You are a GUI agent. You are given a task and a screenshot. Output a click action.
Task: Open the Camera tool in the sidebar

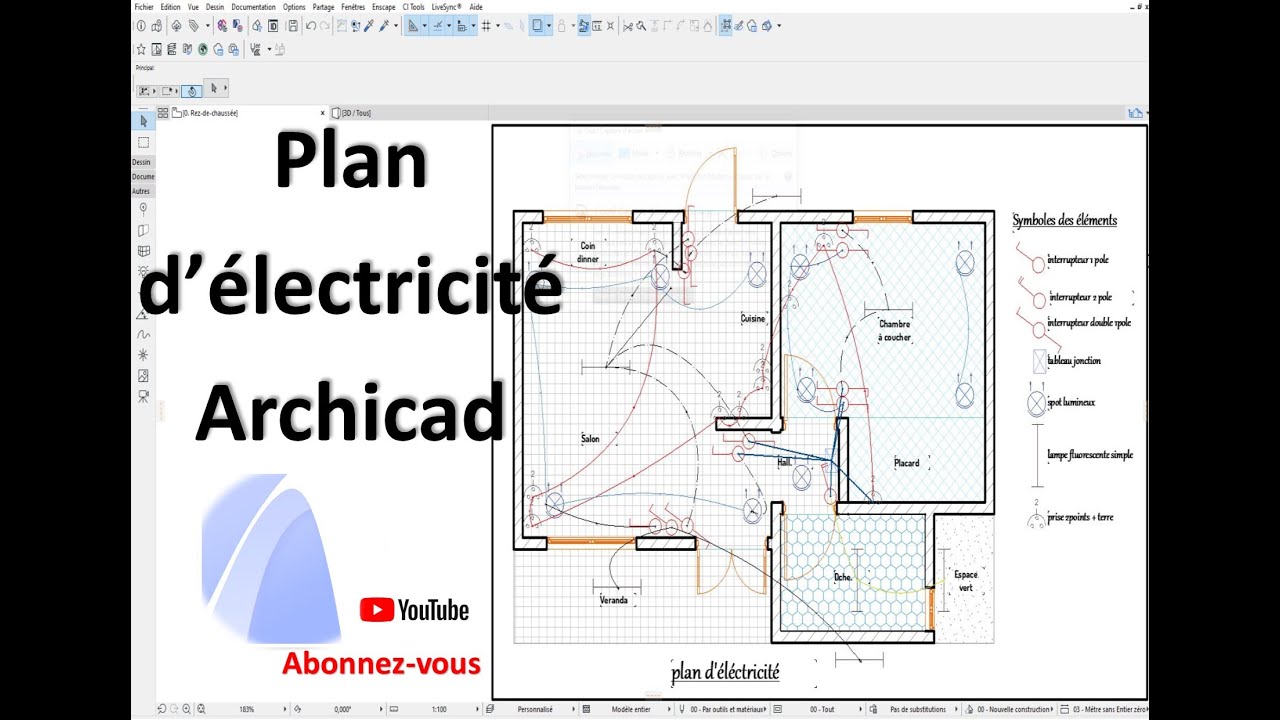[142, 394]
